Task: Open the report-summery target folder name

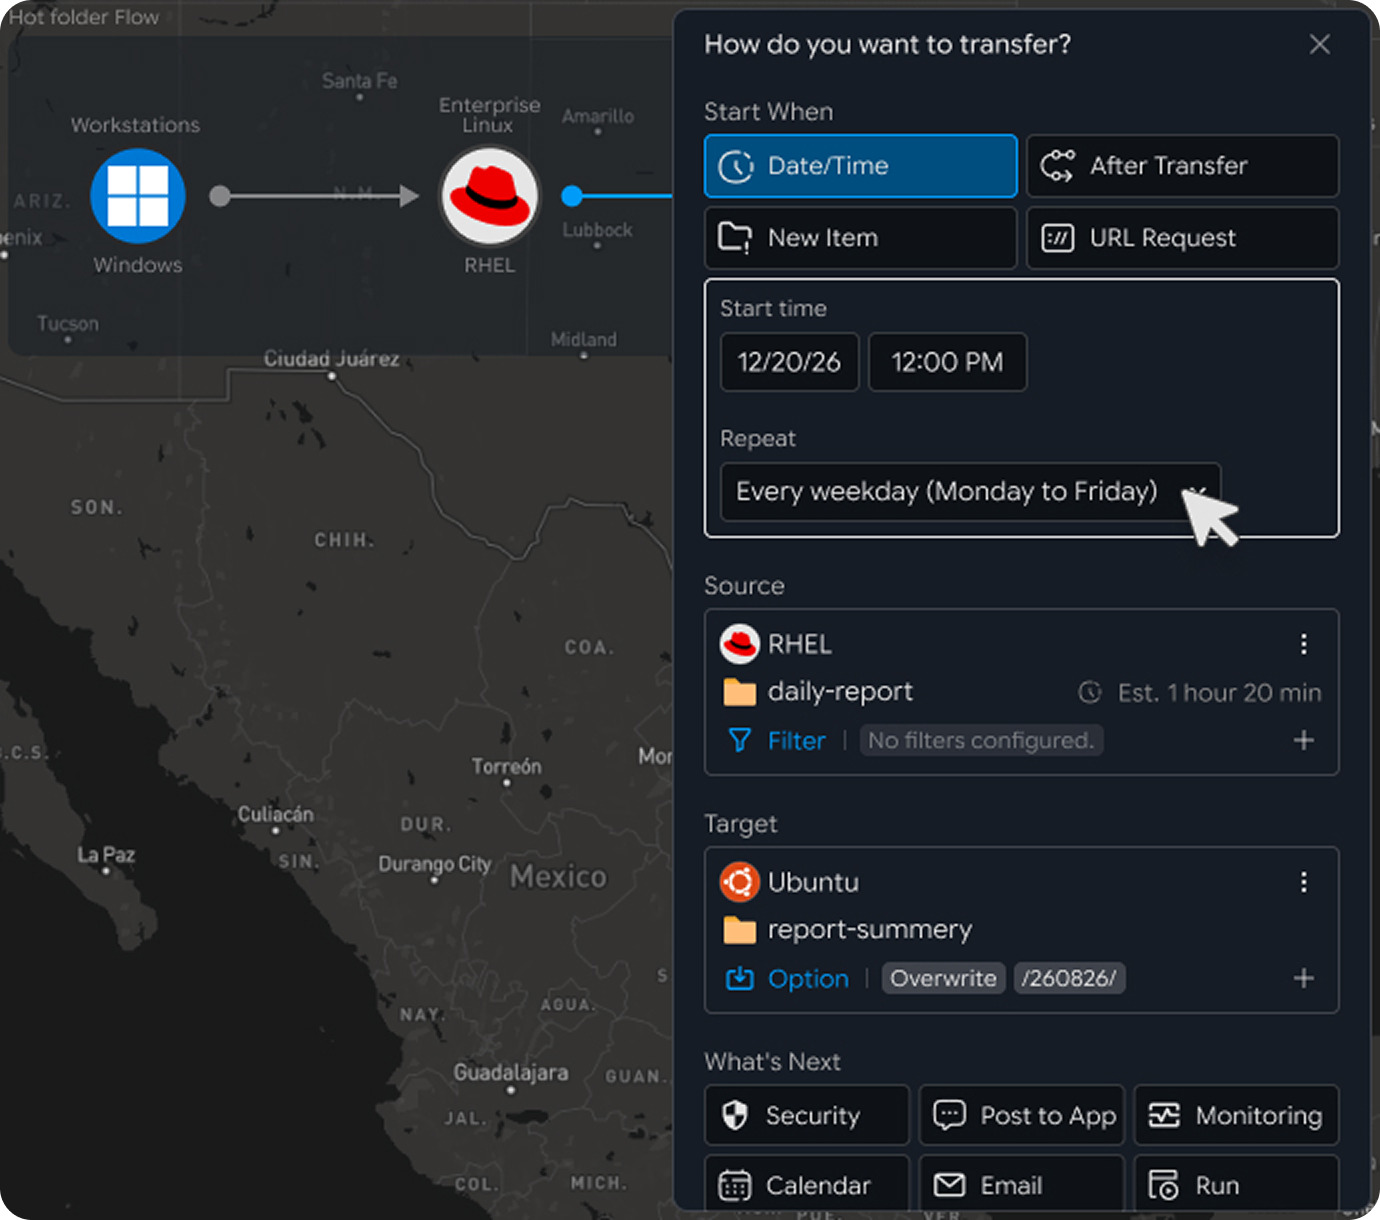Action: click(x=870, y=930)
